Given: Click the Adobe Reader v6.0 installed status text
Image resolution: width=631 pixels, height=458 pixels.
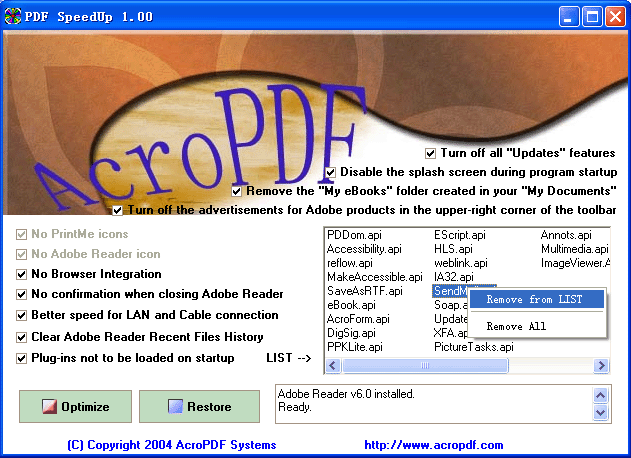Looking at the screenshot, I should [x=346, y=394].
